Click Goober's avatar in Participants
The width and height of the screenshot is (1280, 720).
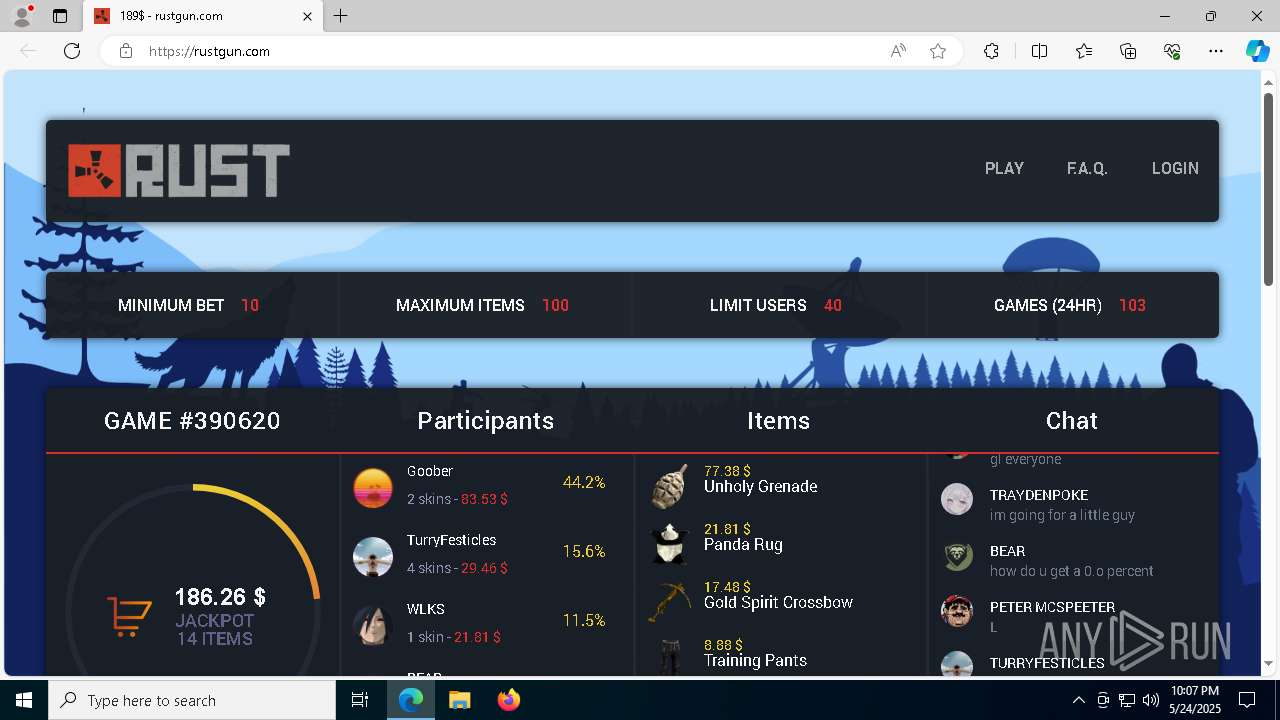pyautogui.click(x=373, y=488)
